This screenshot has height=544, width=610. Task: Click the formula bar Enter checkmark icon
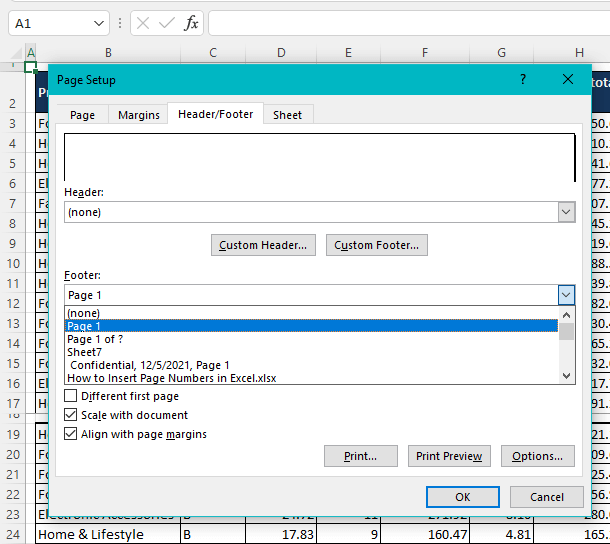pos(167,24)
